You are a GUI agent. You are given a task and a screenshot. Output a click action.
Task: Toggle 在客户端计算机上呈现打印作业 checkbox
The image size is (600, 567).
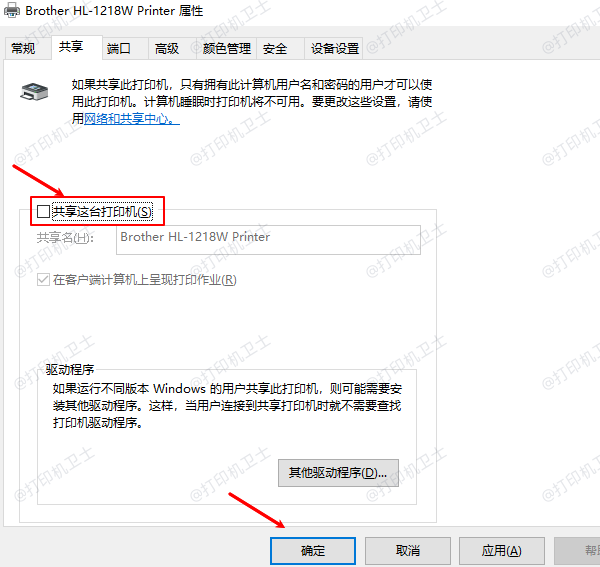tap(43, 280)
